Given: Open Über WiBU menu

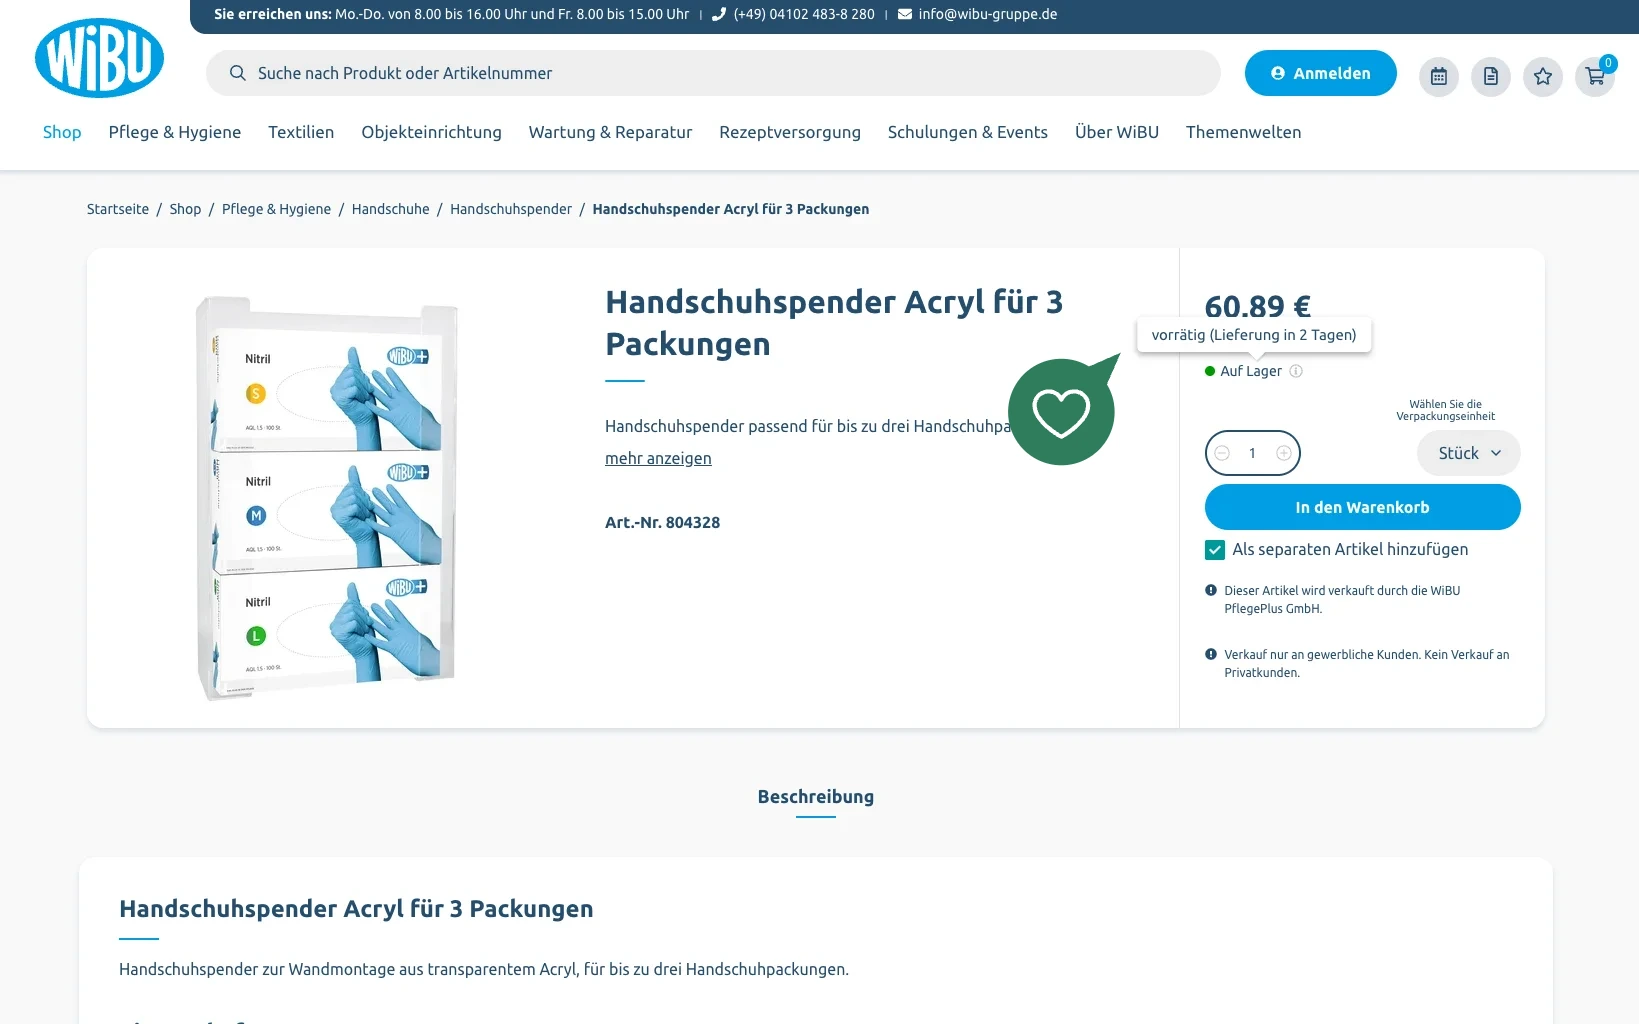Looking at the screenshot, I should (x=1117, y=132).
